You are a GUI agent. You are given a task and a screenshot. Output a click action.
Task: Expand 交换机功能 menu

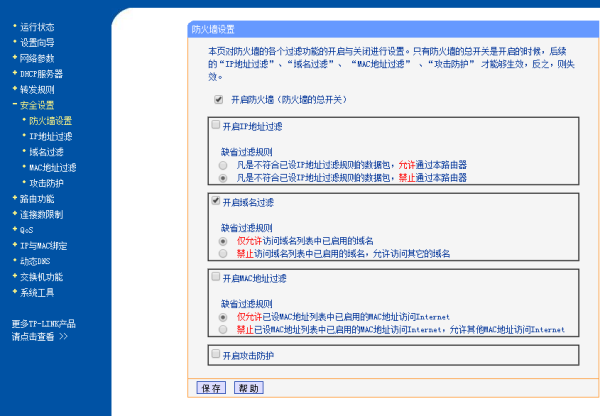pos(41,277)
